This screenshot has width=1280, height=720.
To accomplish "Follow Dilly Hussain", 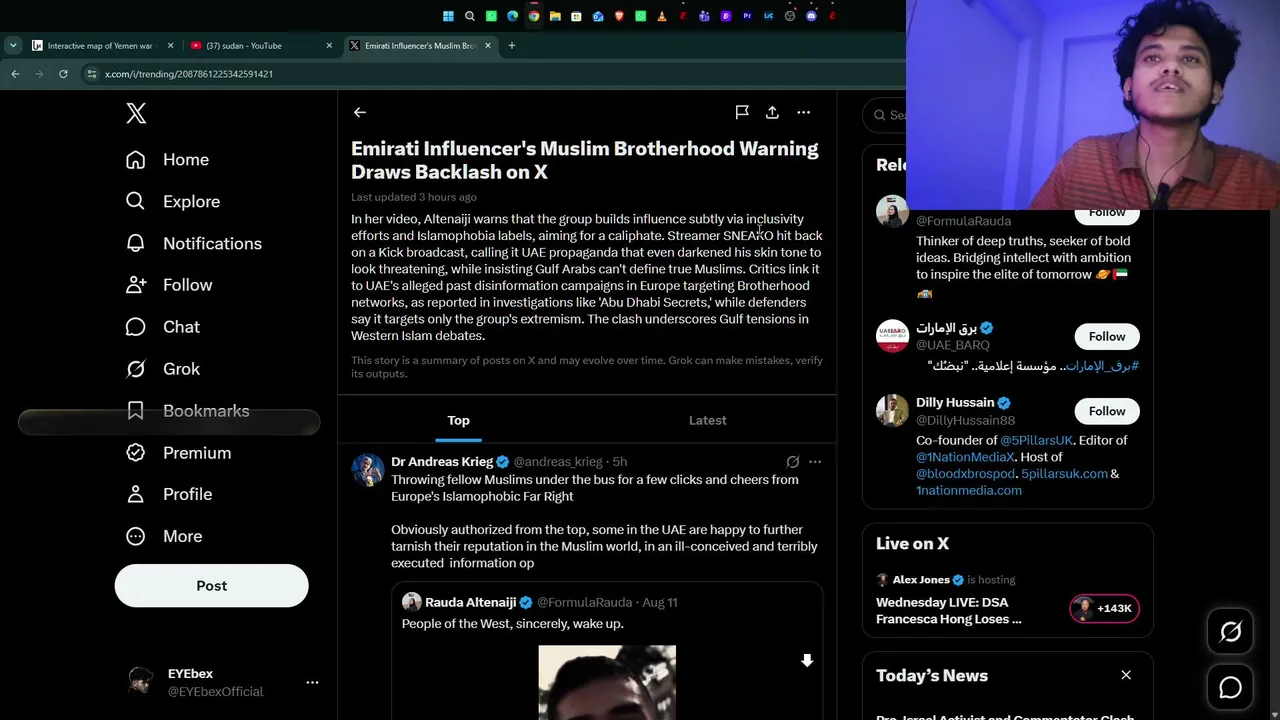I will coord(1107,411).
